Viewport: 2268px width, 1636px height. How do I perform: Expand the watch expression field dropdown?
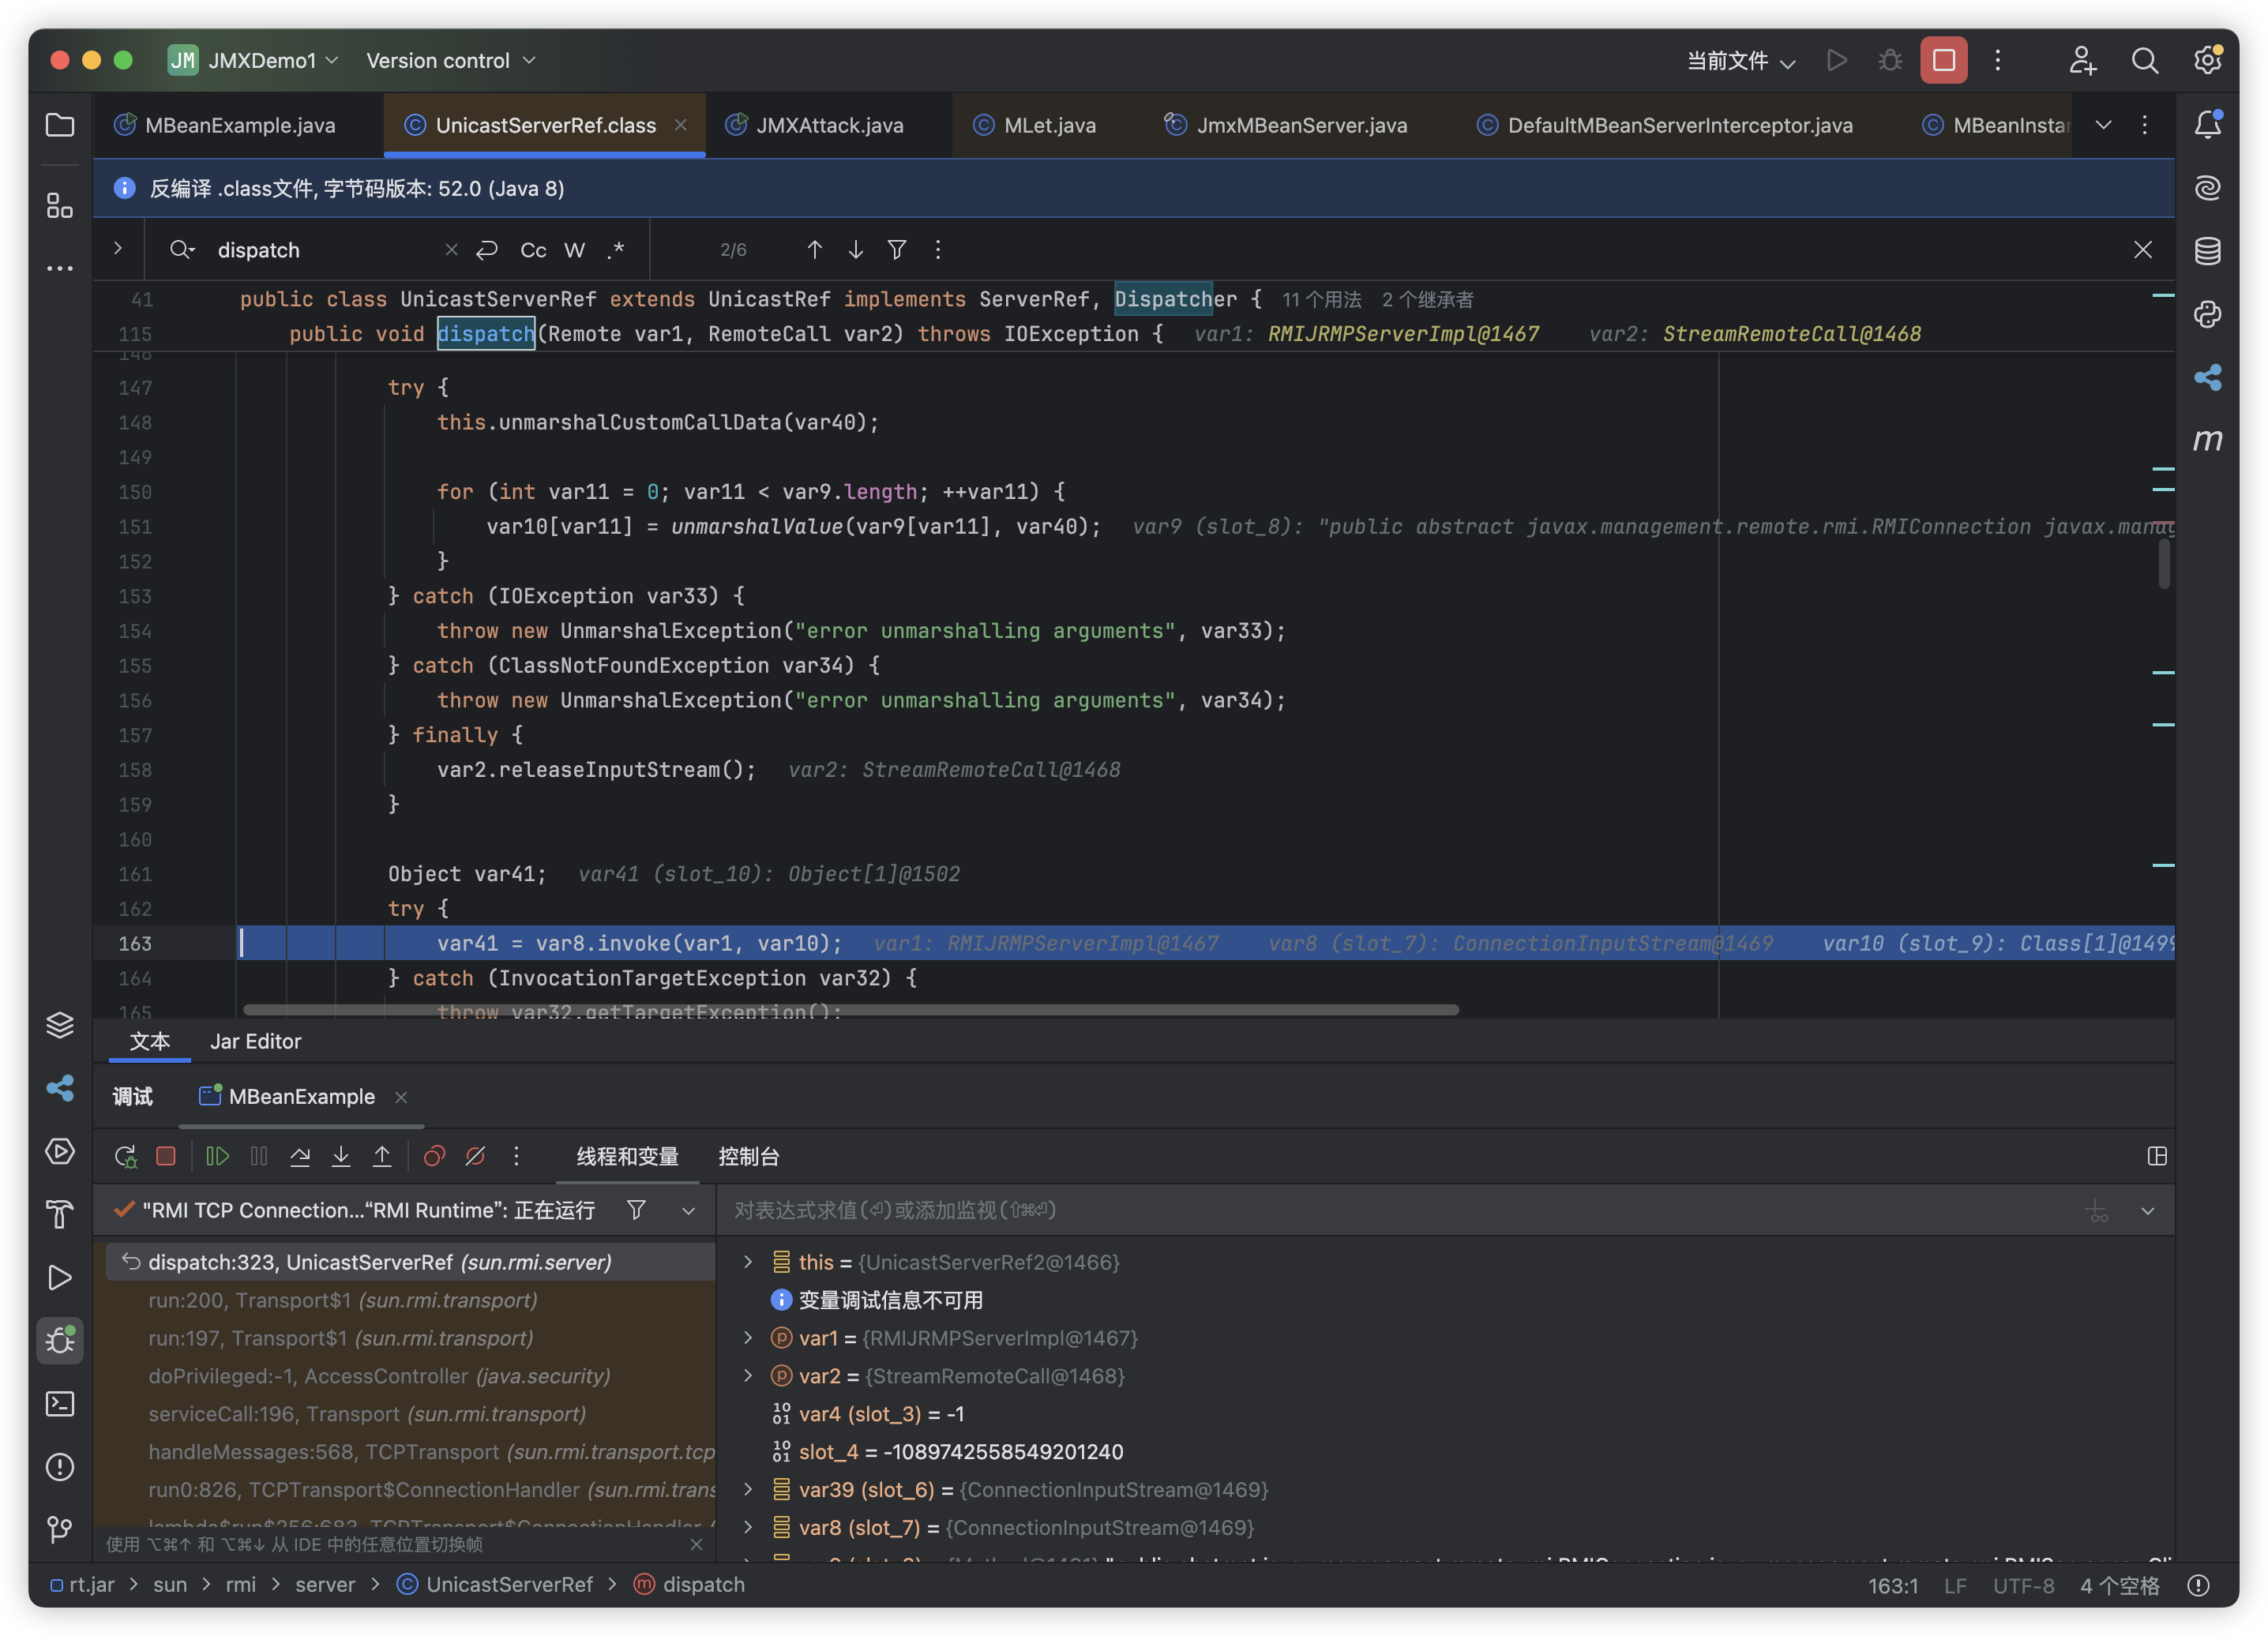point(2148,1211)
